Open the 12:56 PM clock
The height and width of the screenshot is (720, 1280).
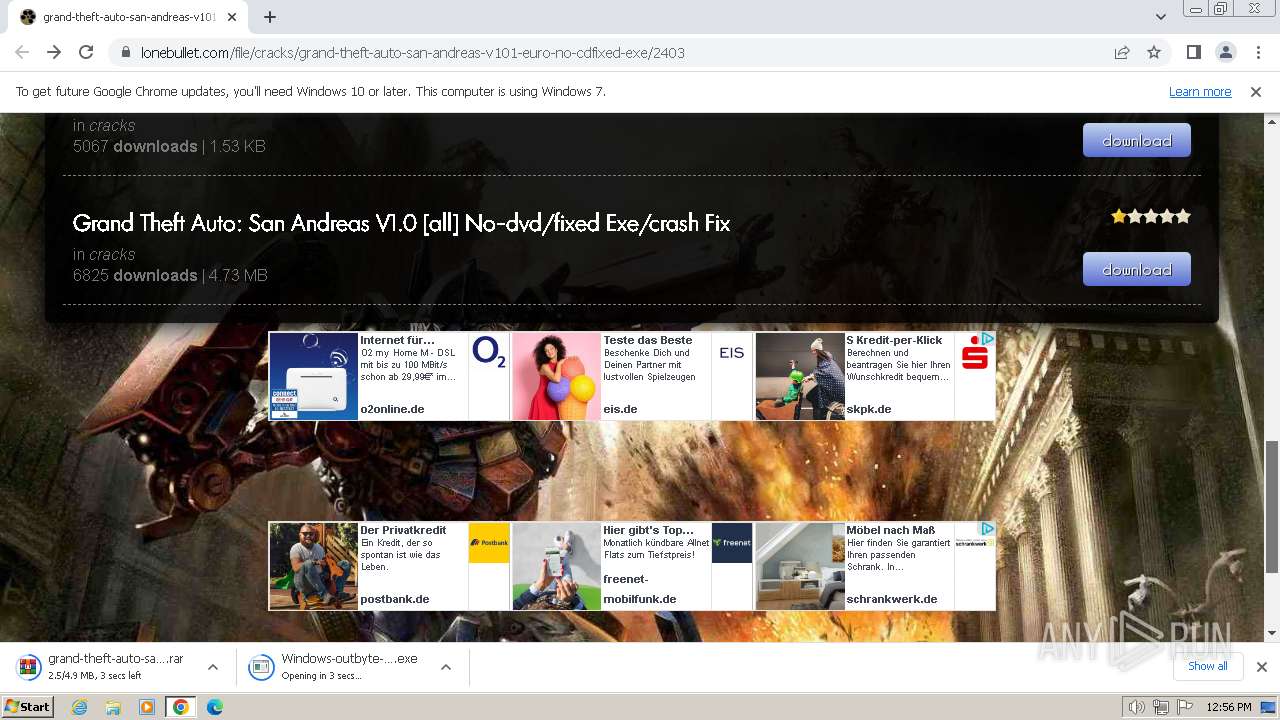pos(1229,707)
